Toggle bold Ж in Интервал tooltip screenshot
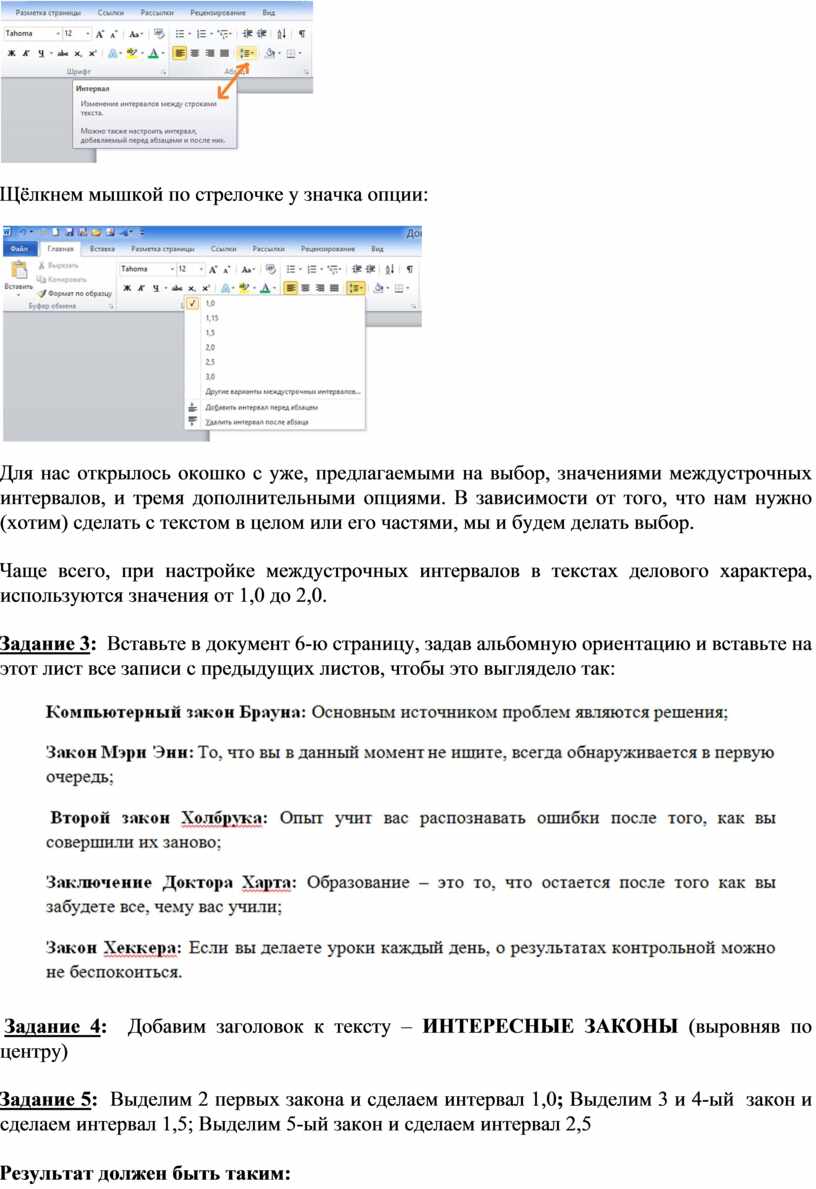 click(x=11, y=53)
